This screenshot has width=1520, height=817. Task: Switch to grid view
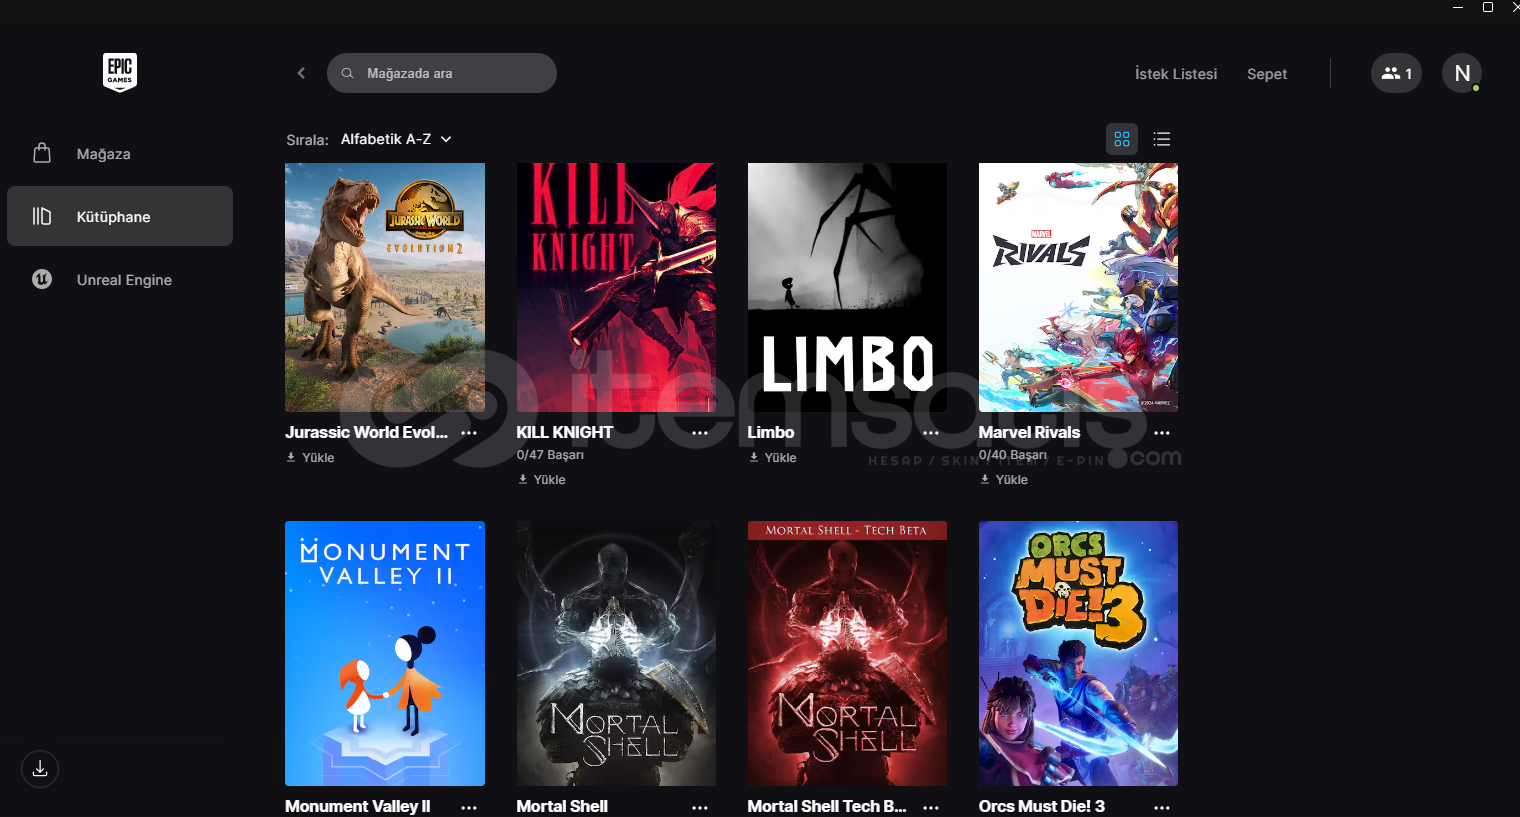(x=1122, y=139)
